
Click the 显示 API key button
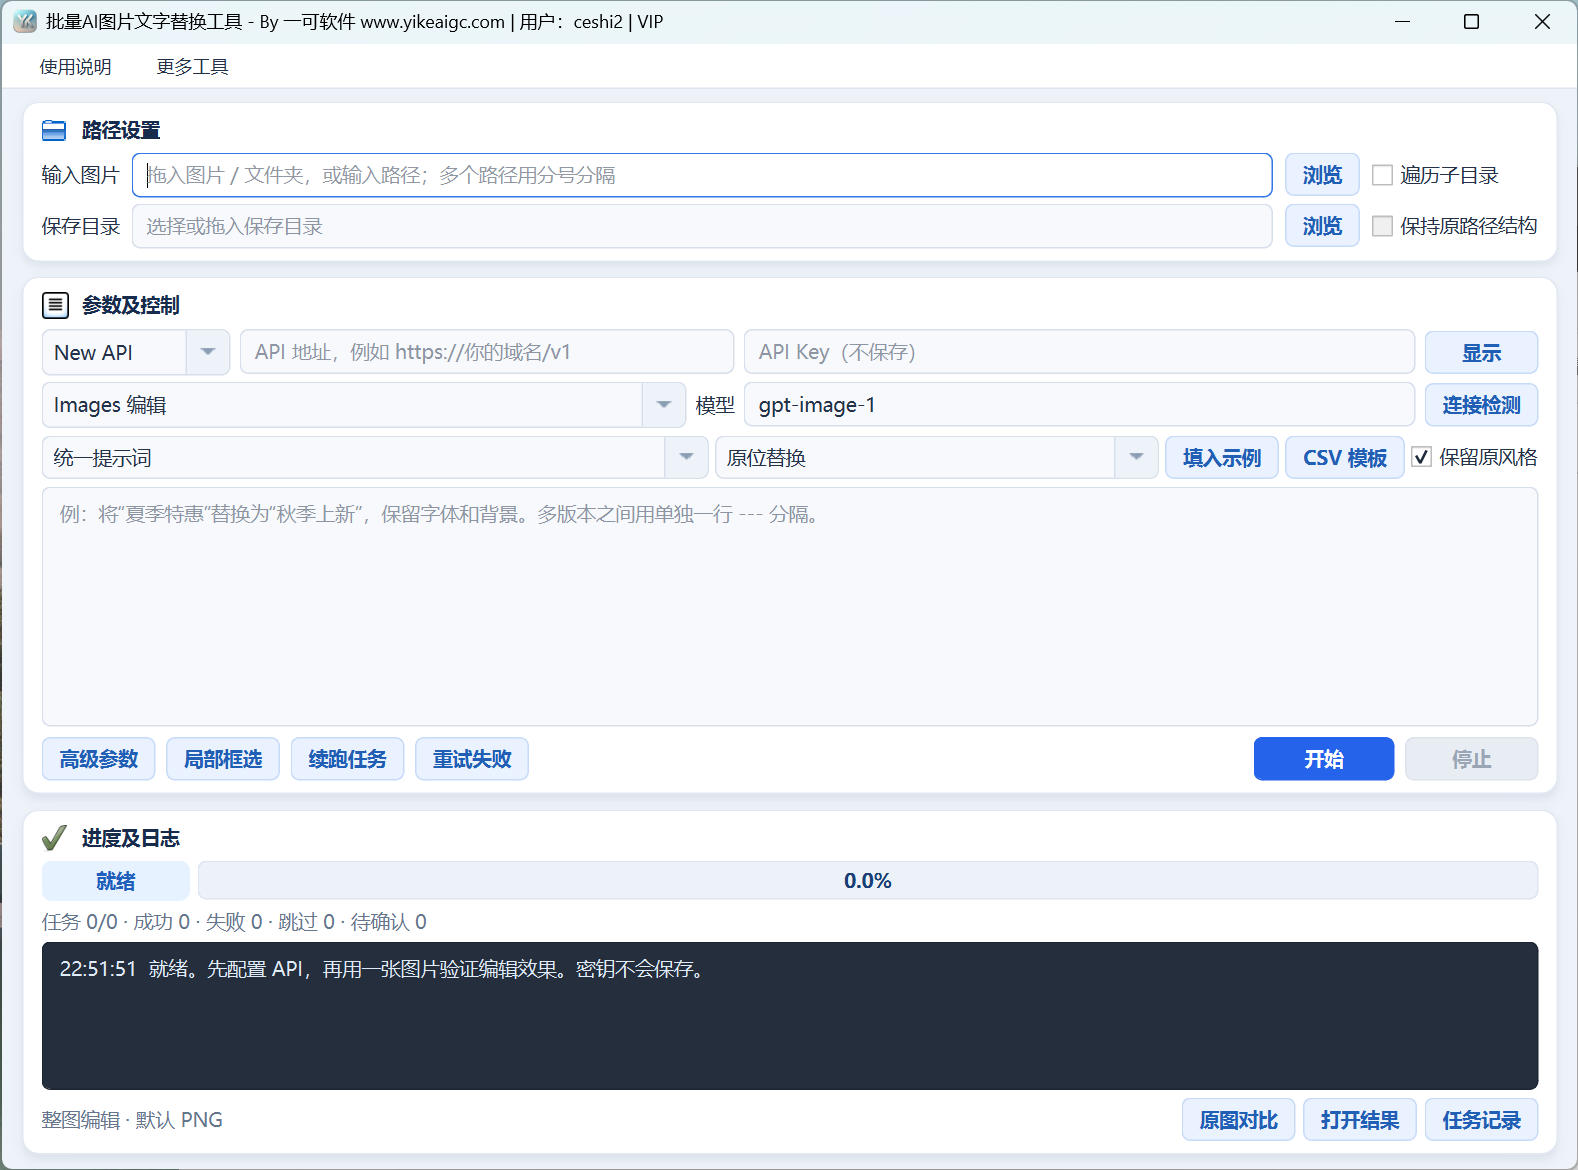click(1481, 352)
